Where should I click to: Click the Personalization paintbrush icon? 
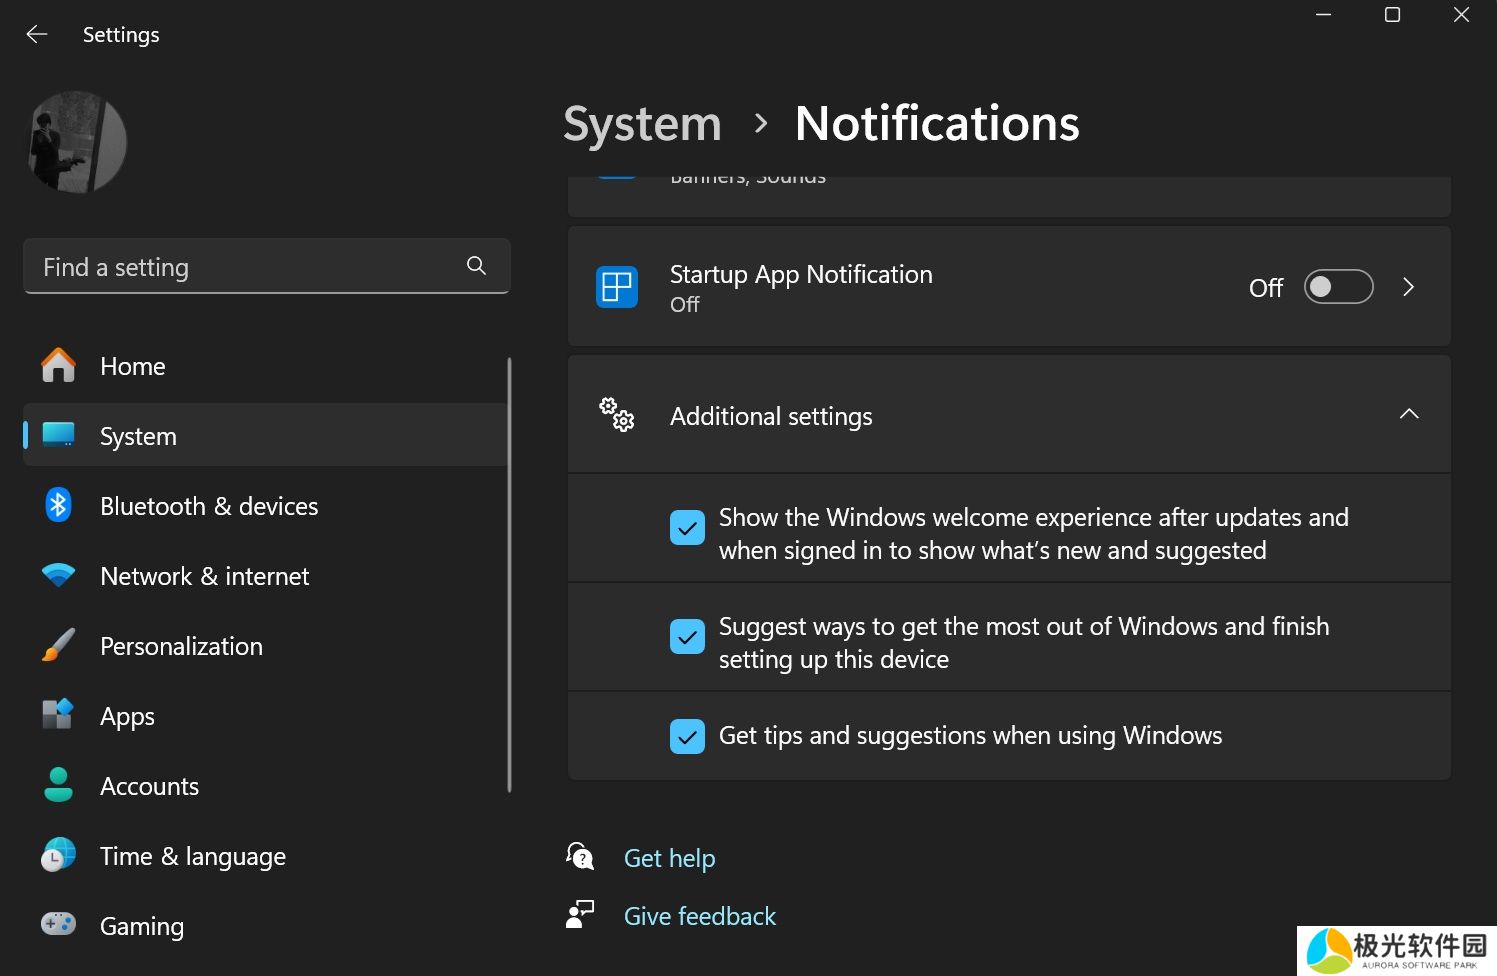(58, 646)
